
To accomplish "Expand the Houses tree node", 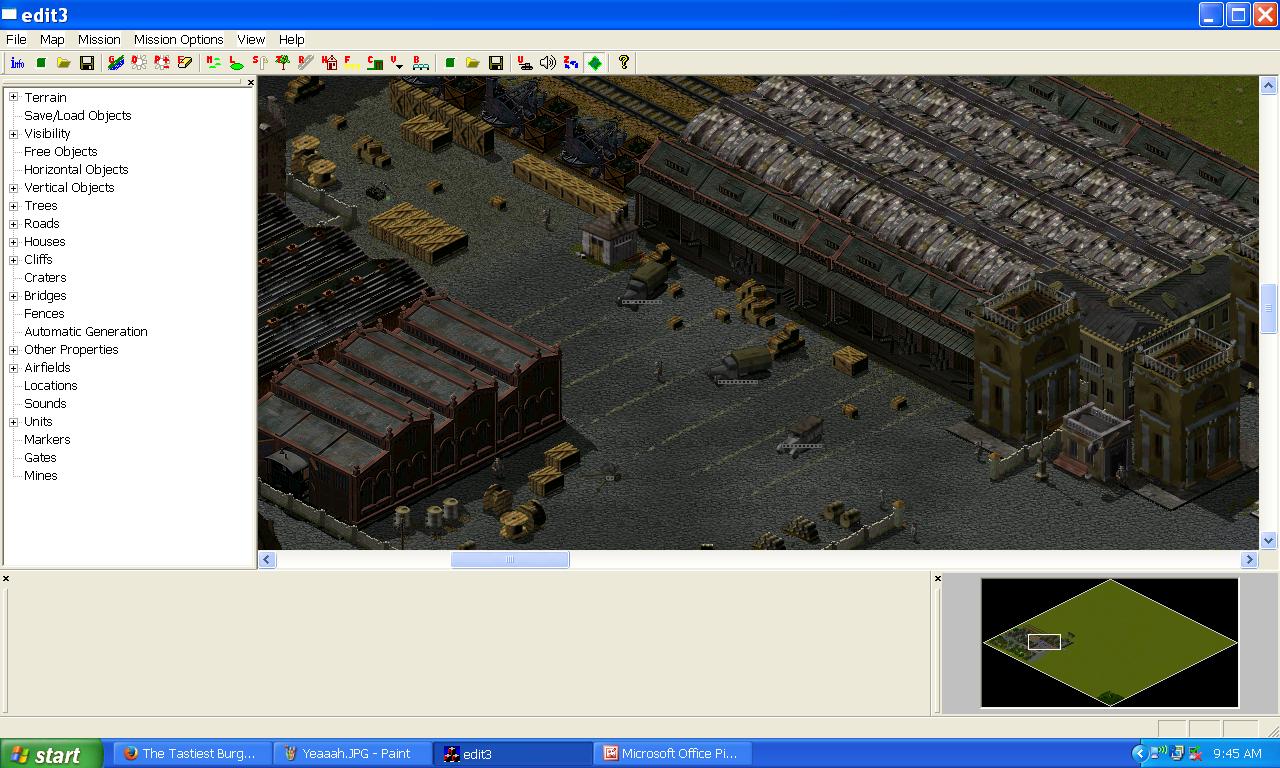I will click(x=14, y=241).
